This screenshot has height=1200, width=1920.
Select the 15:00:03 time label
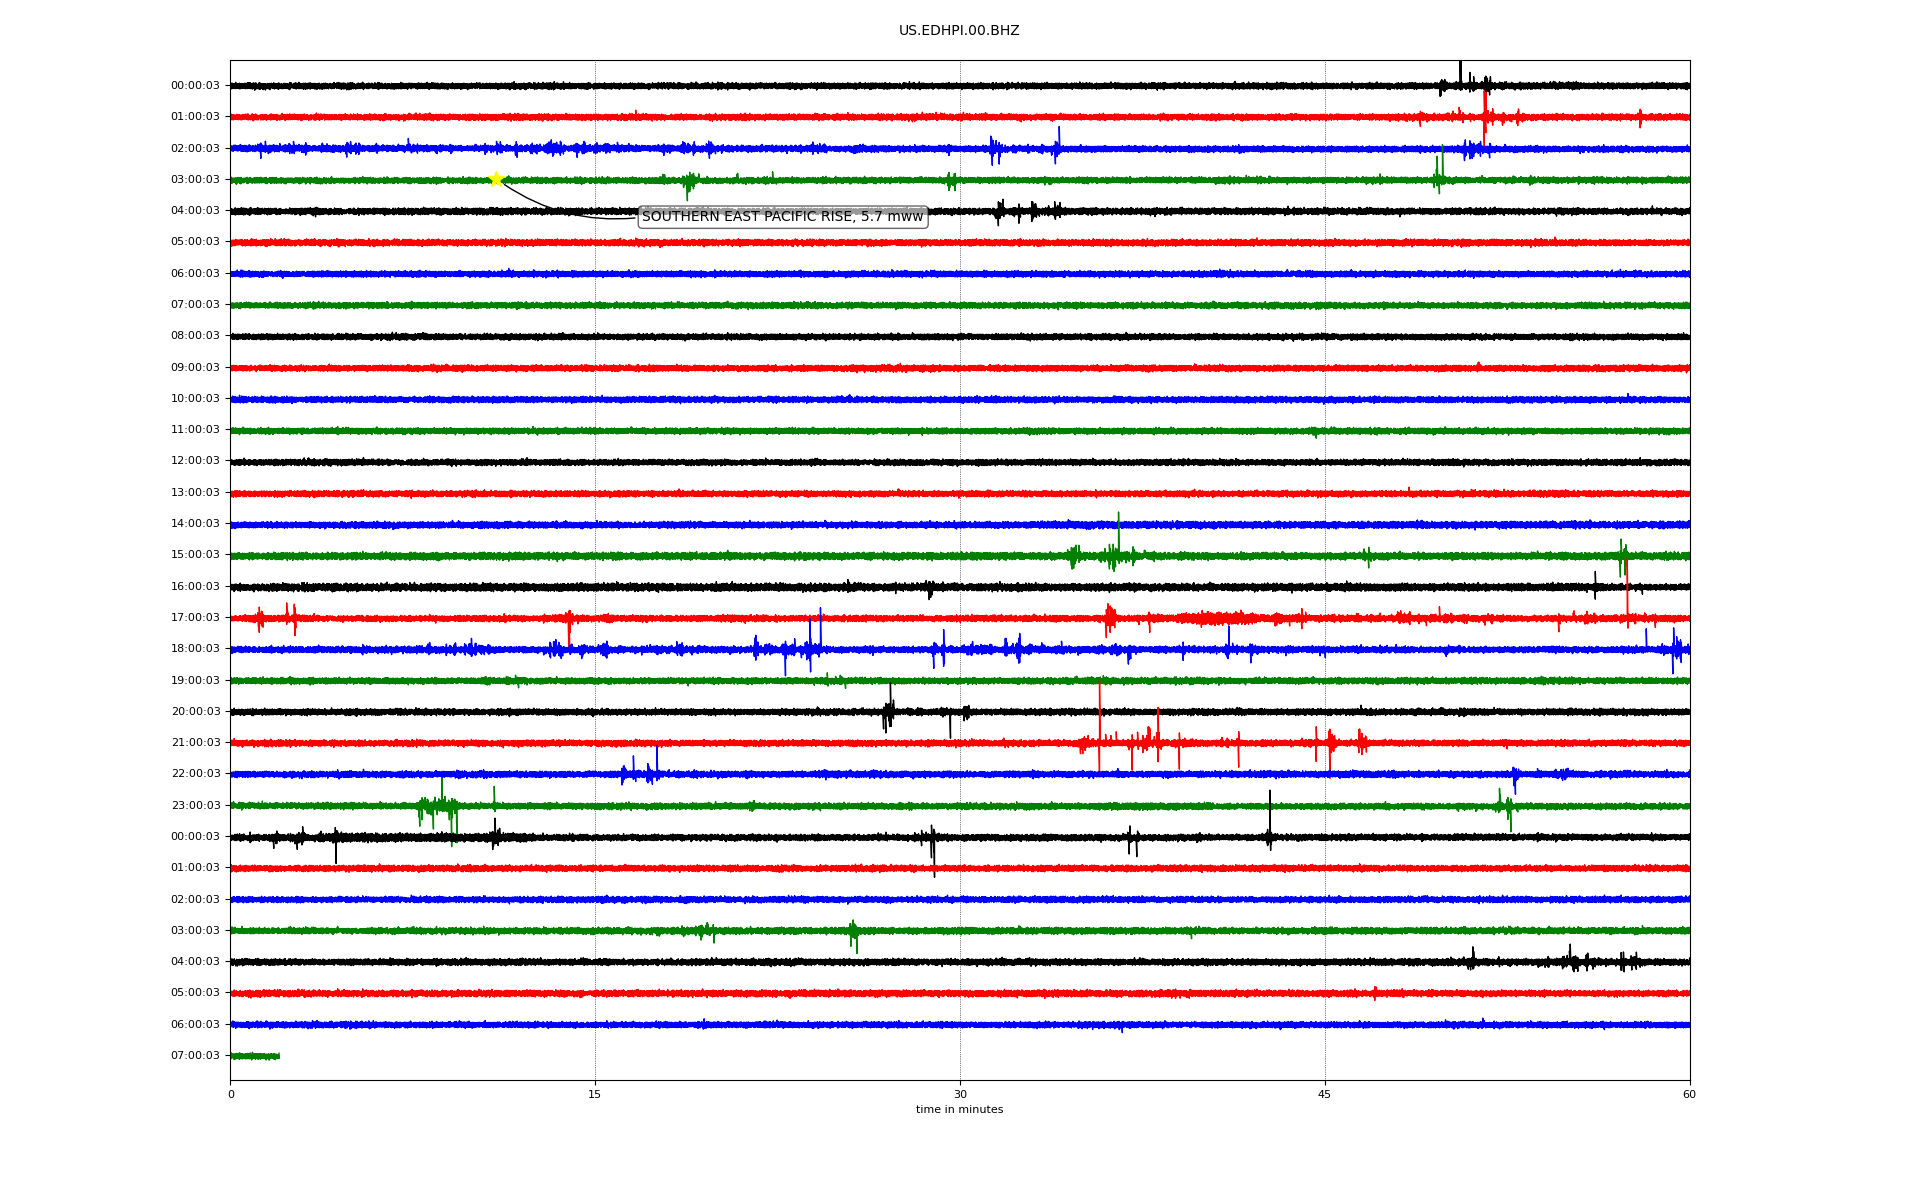coord(195,555)
